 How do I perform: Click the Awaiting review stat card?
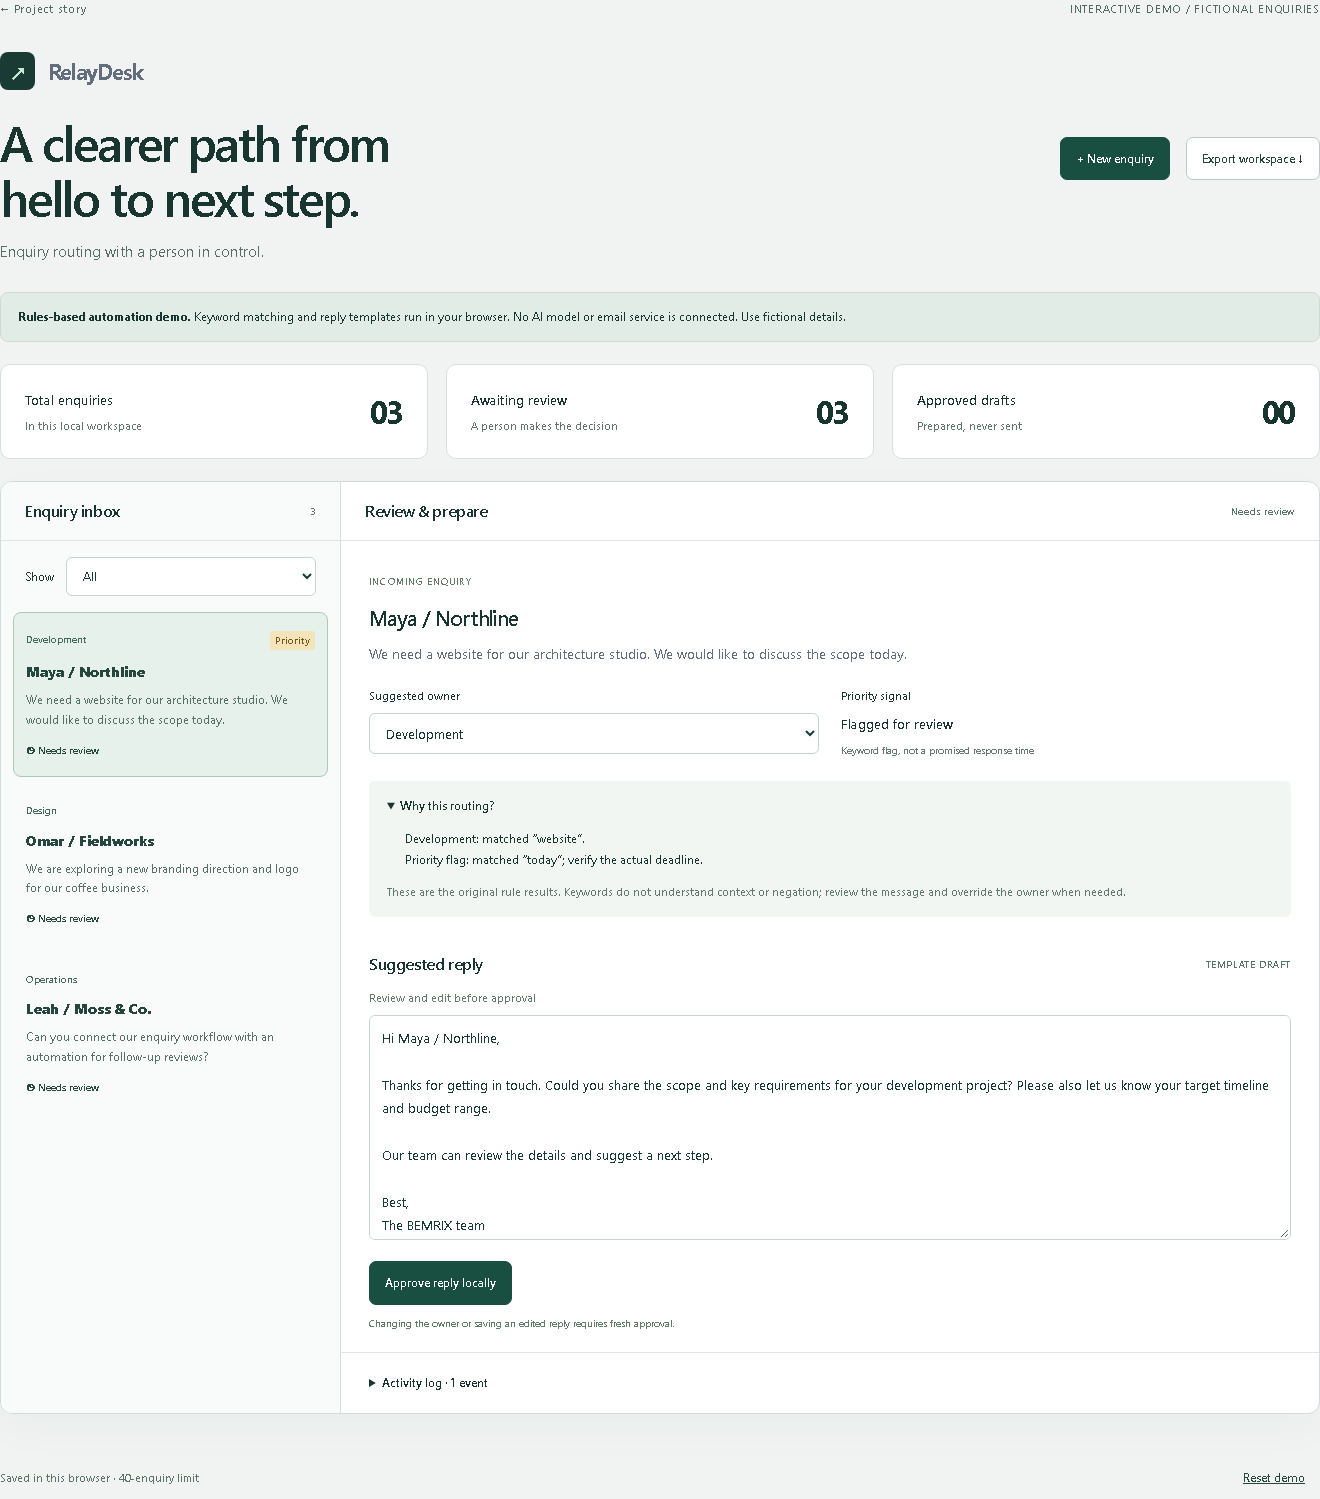(x=660, y=411)
